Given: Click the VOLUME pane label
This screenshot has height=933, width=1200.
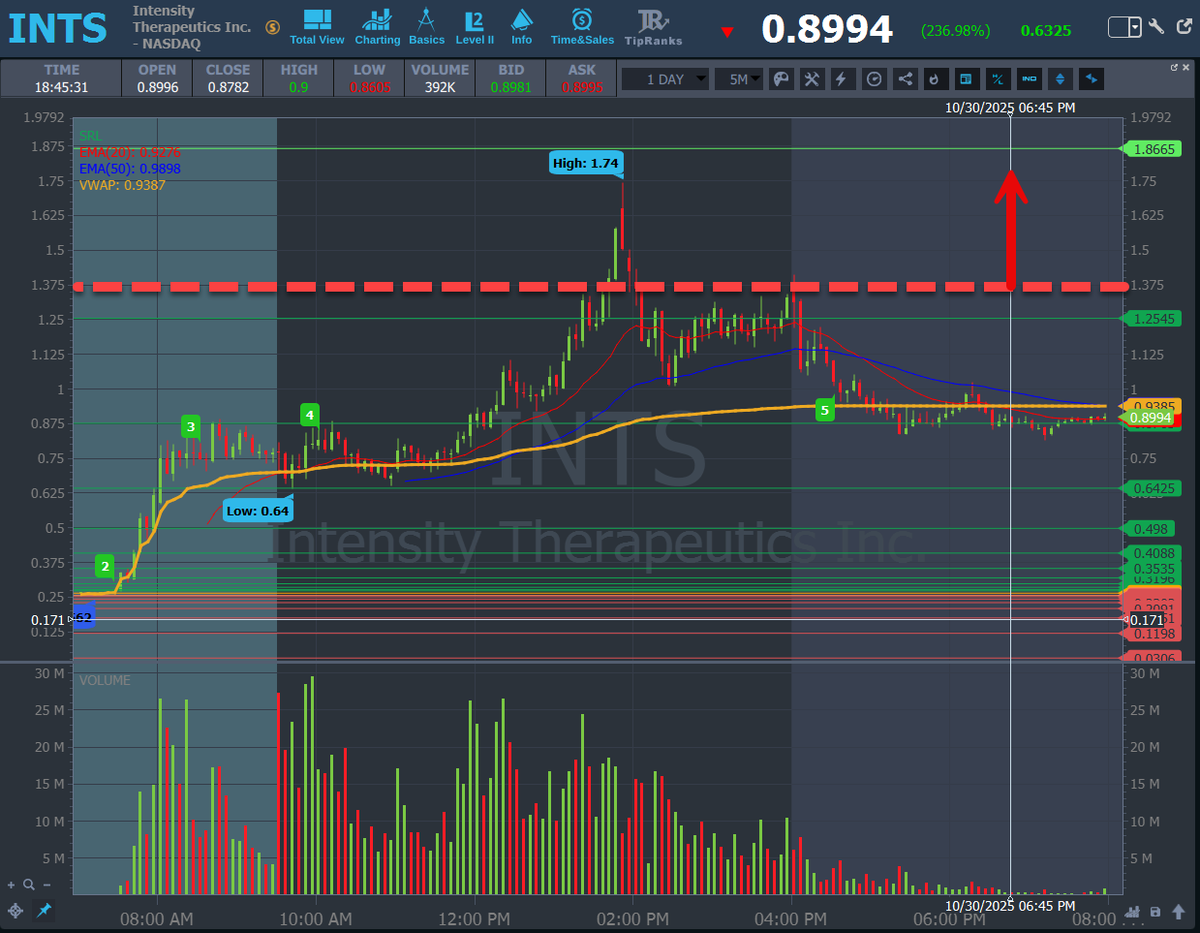Looking at the screenshot, I should [x=104, y=681].
